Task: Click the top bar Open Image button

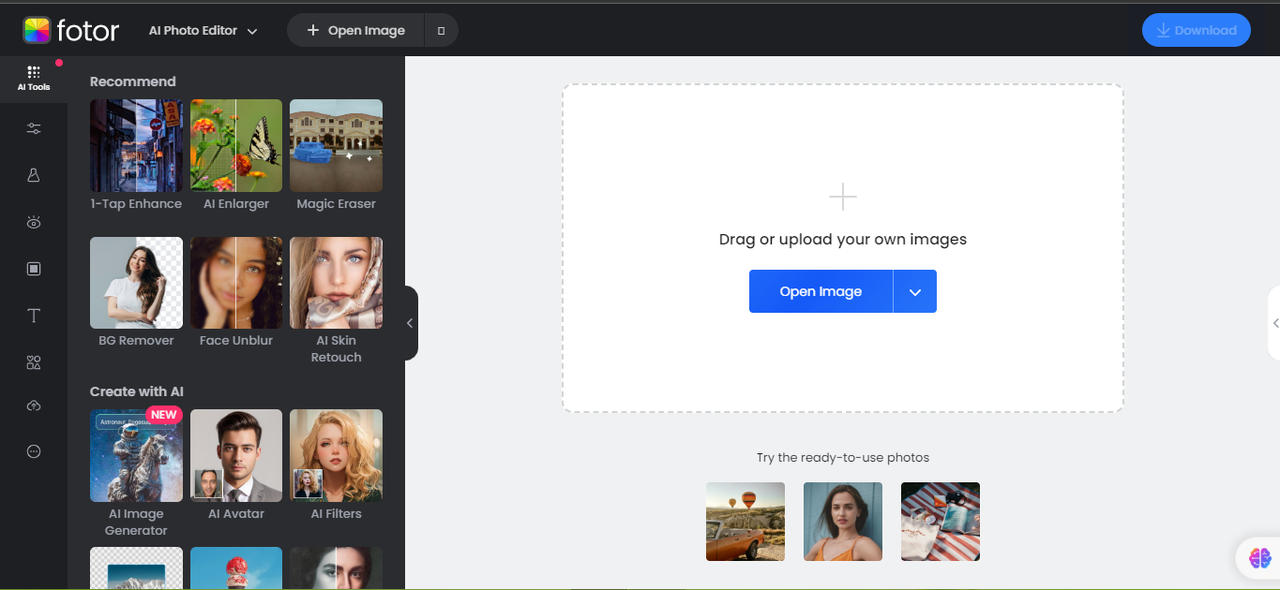Action: pyautogui.click(x=356, y=30)
